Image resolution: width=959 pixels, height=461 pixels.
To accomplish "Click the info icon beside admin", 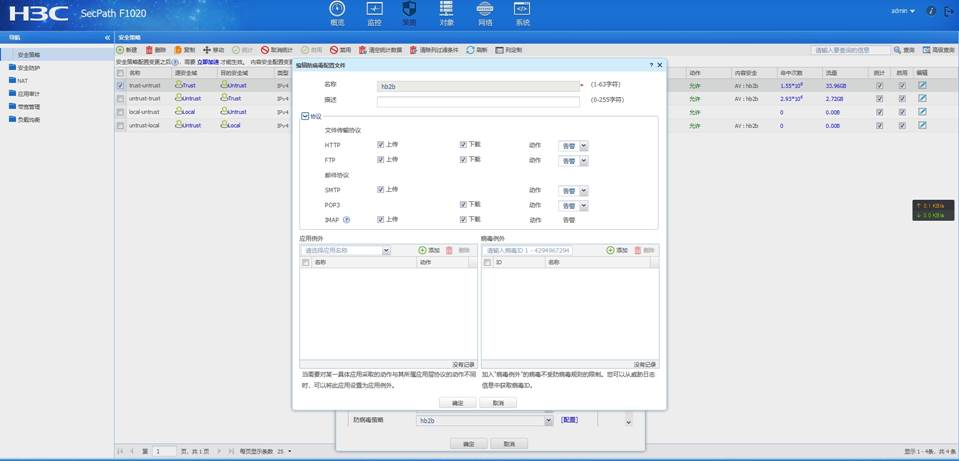I will pyautogui.click(x=931, y=11).
